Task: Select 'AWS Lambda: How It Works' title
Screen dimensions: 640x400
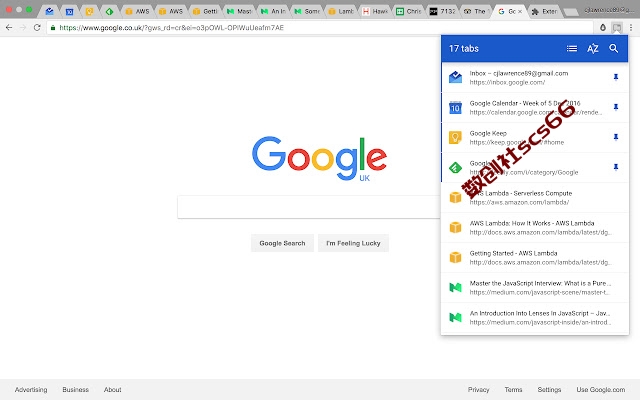Action: (x=532, y=223)
